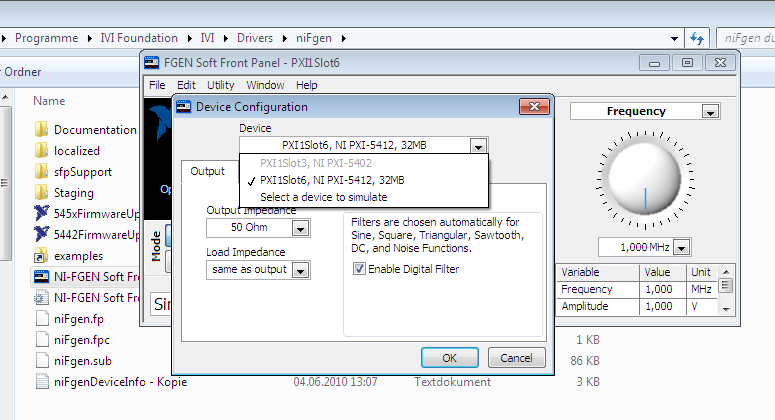Screen dimensions: 775x420
Task: Click the Amplitude row label
Action: tap(585, 306)
